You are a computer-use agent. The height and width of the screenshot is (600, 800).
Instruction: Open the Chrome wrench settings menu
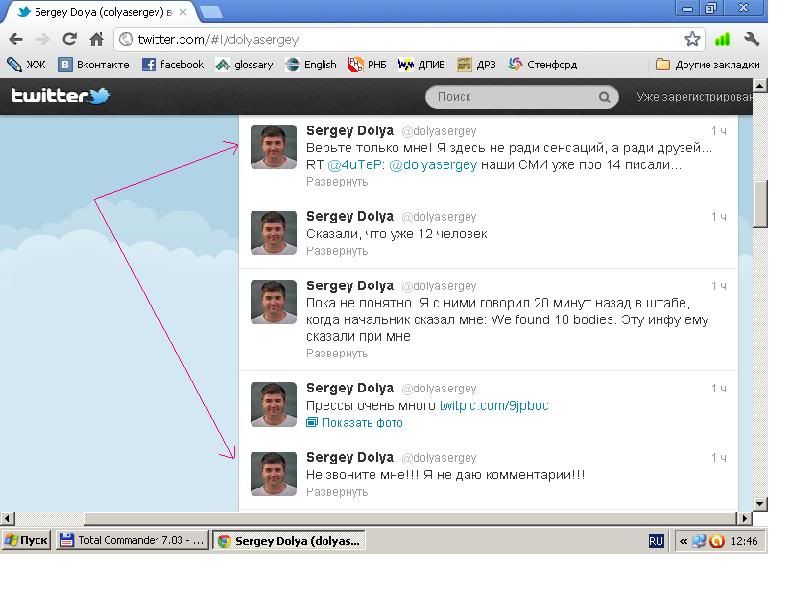pos(751,39)
